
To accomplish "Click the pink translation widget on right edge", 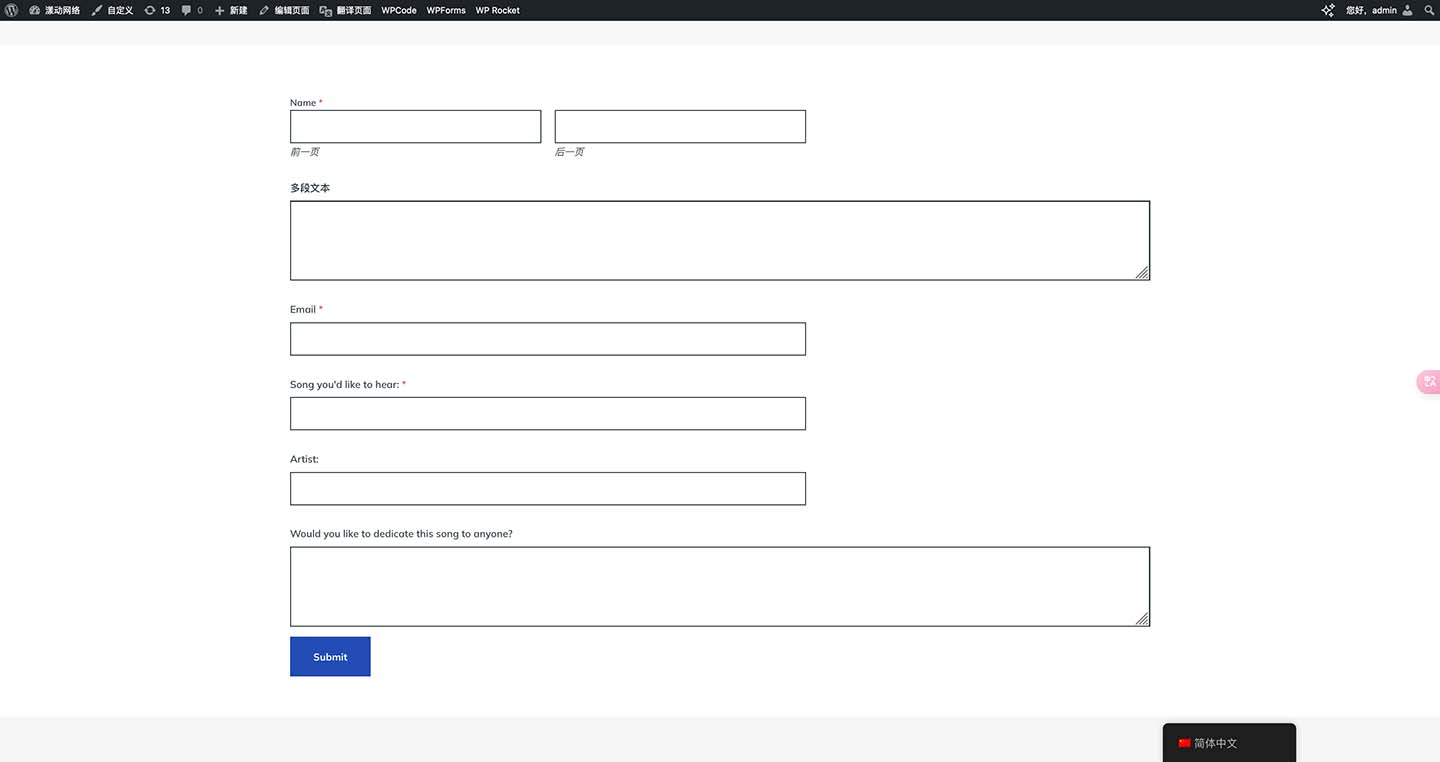I will pyautogui.click(x=1429, y=381).
